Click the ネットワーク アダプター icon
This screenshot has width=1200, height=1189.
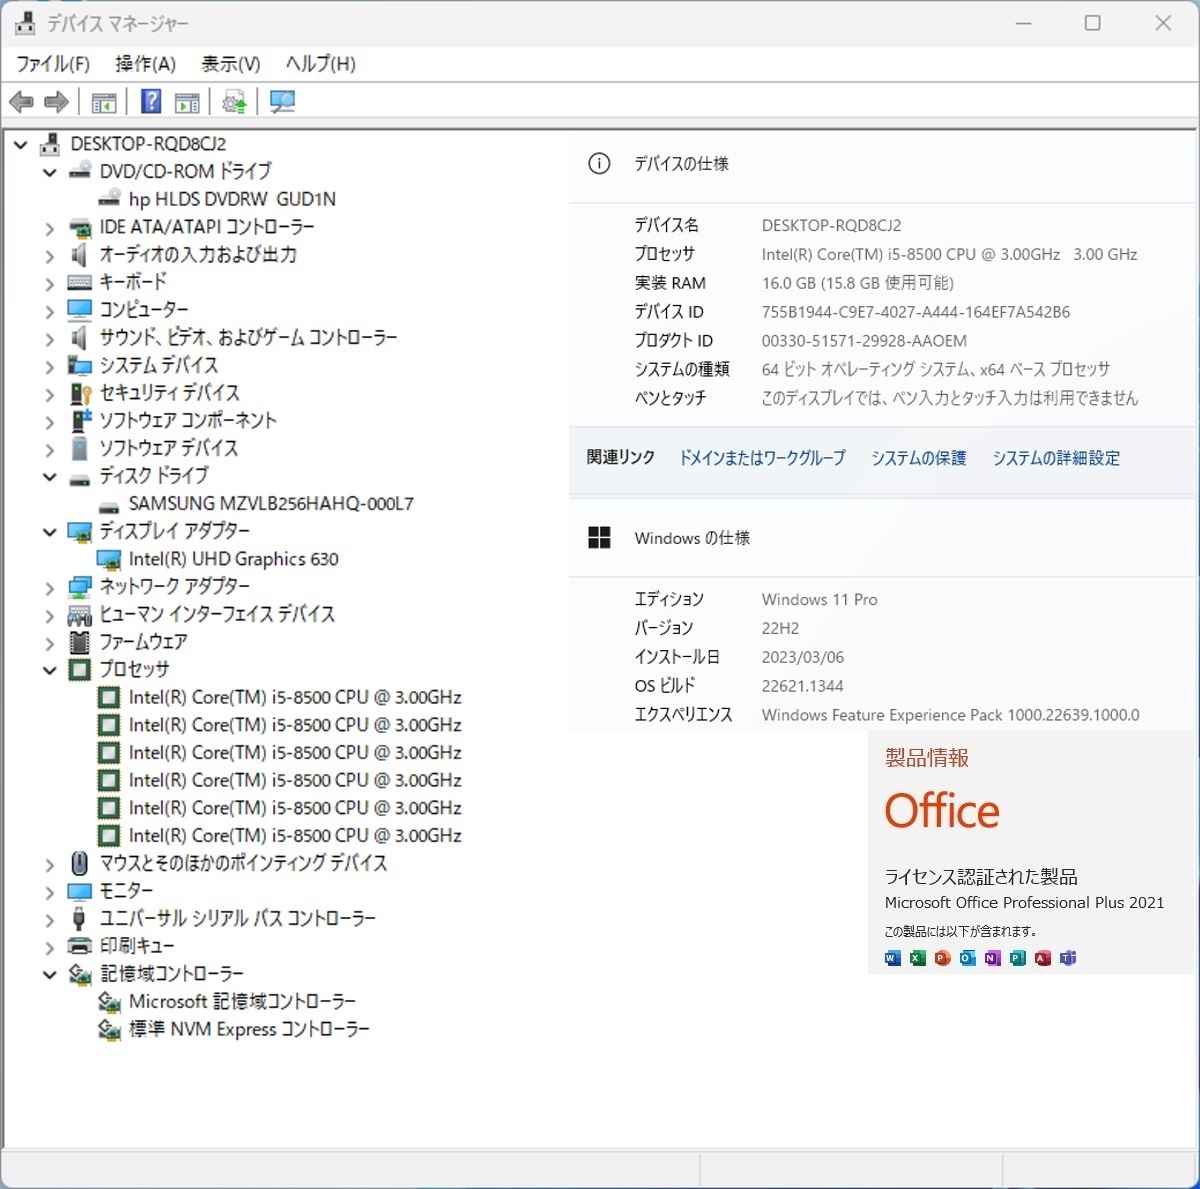point(80,587)
